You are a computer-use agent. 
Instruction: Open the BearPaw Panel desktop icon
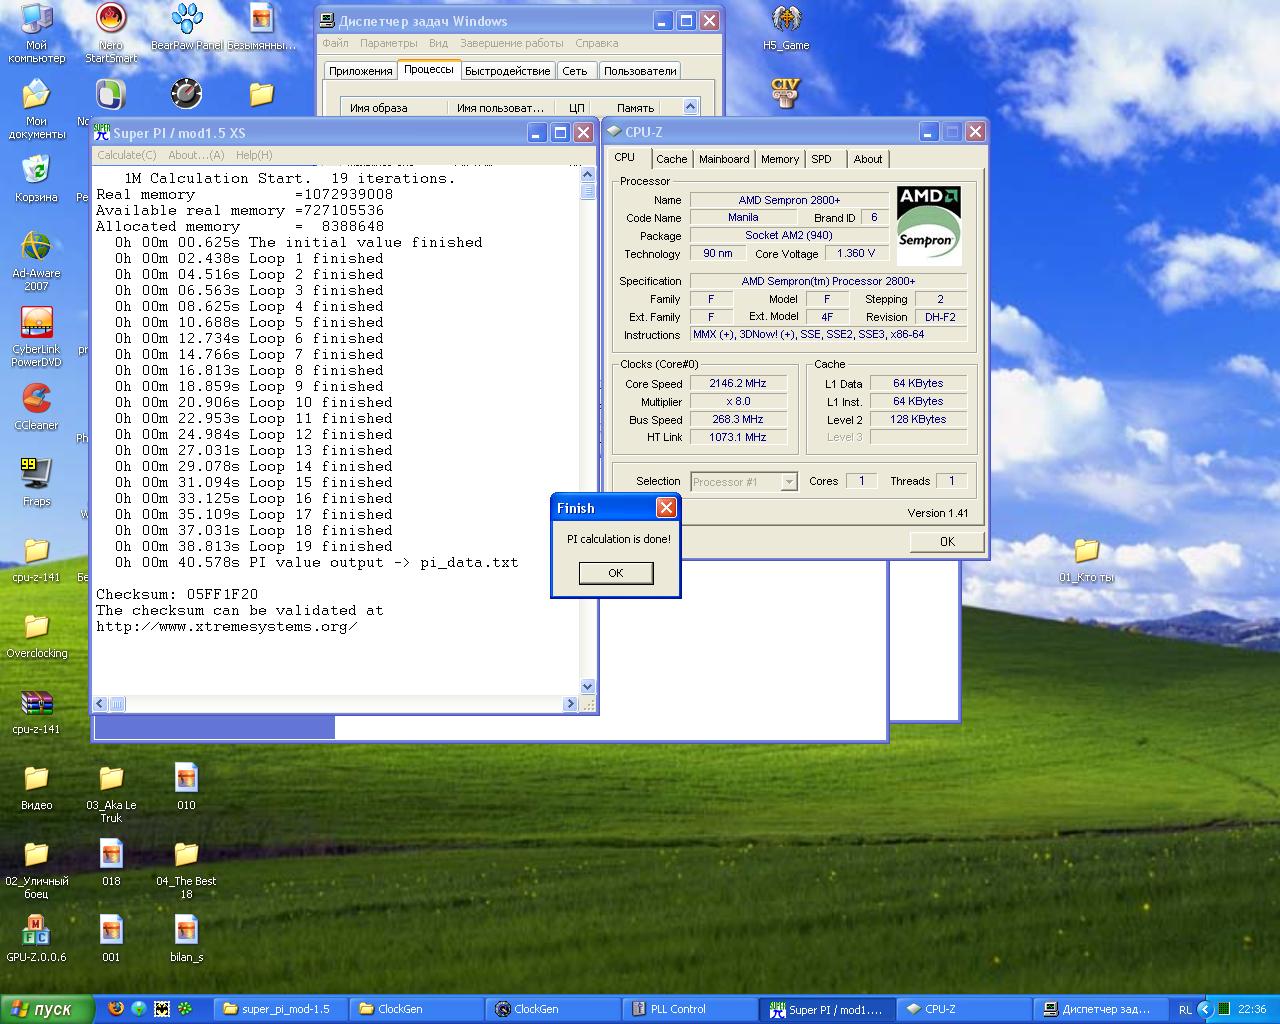click(186, 28)
